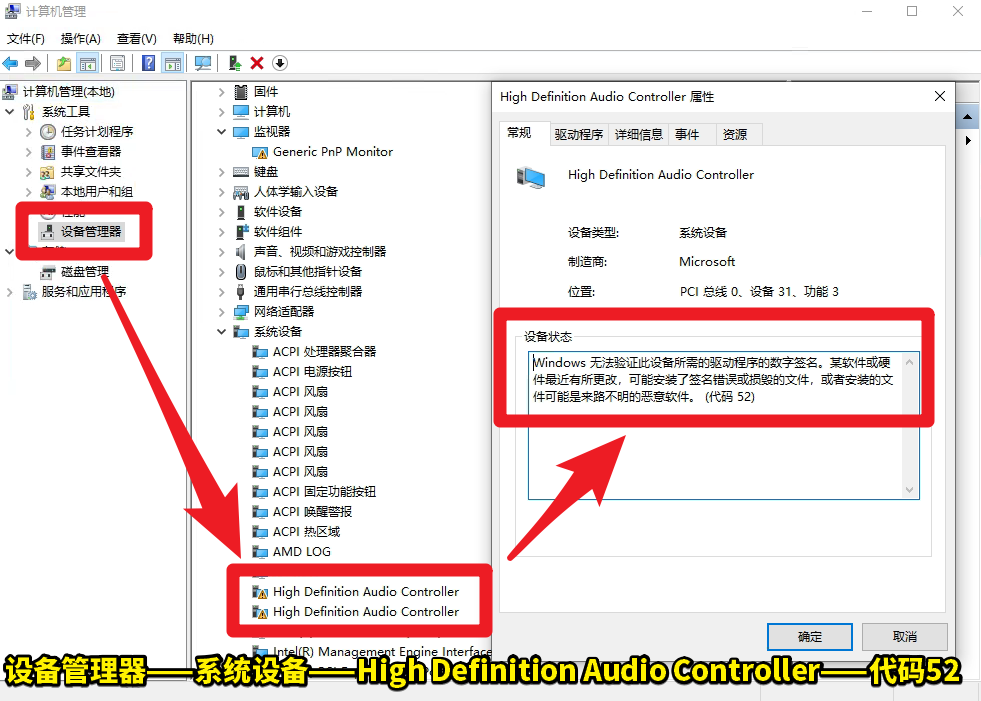Select 设备管理器 in the left tree
The height and width of the screenshot is (701, 981).
click(x=91, y=232)
